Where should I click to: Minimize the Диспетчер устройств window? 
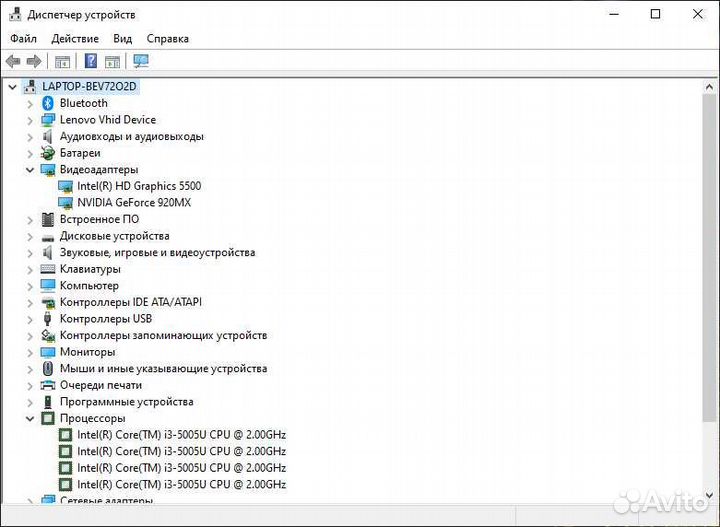614,14
